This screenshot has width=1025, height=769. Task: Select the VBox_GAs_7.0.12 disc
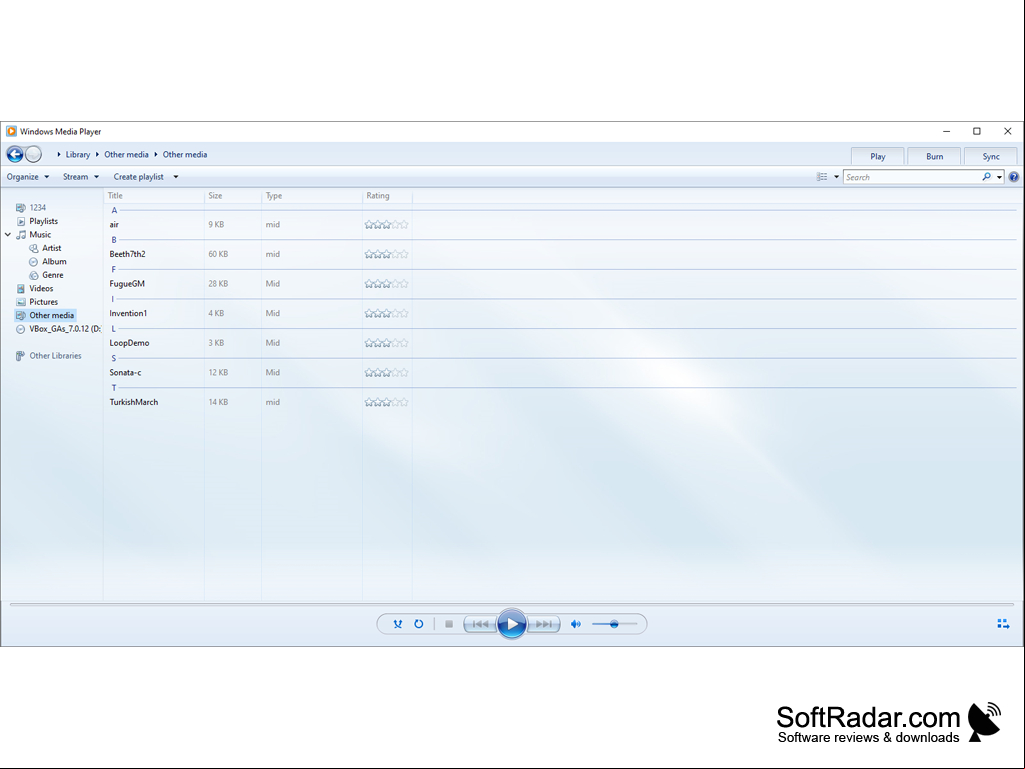(x=58, y=329)
